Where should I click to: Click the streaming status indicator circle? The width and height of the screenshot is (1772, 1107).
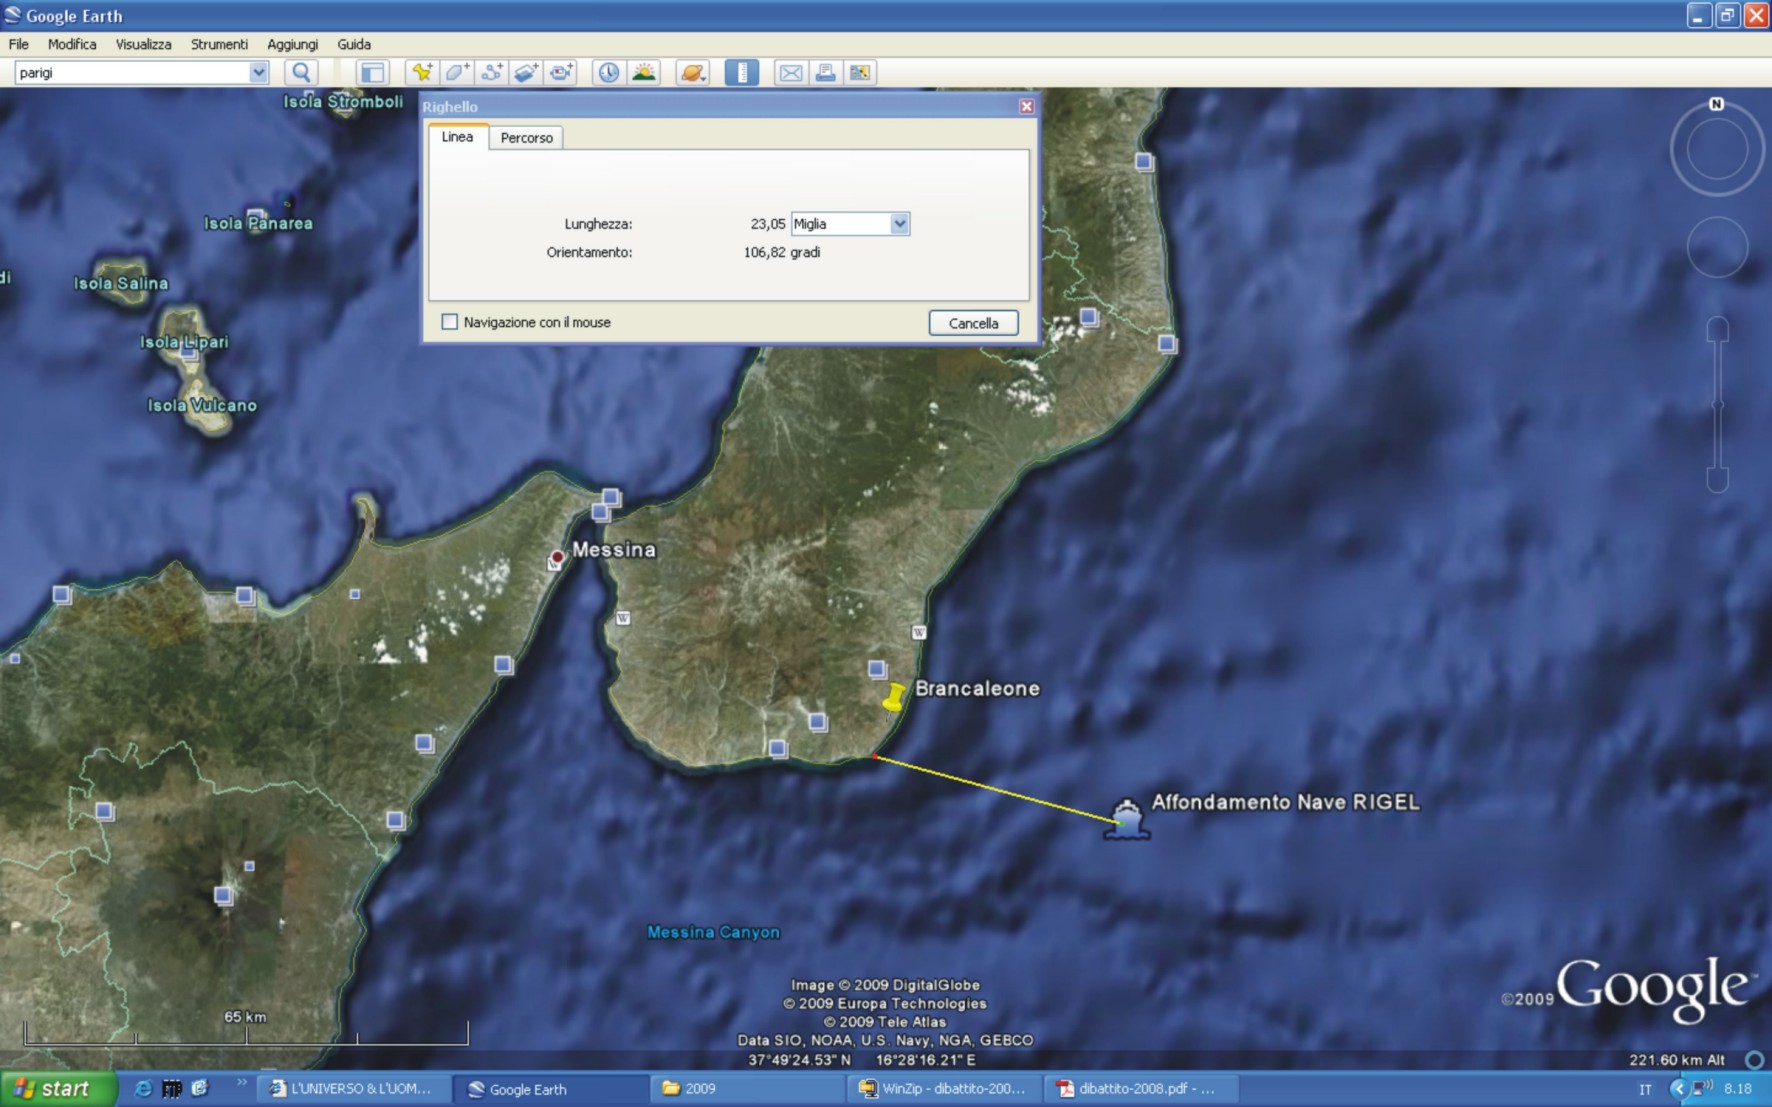[x=1754, y=1060]
